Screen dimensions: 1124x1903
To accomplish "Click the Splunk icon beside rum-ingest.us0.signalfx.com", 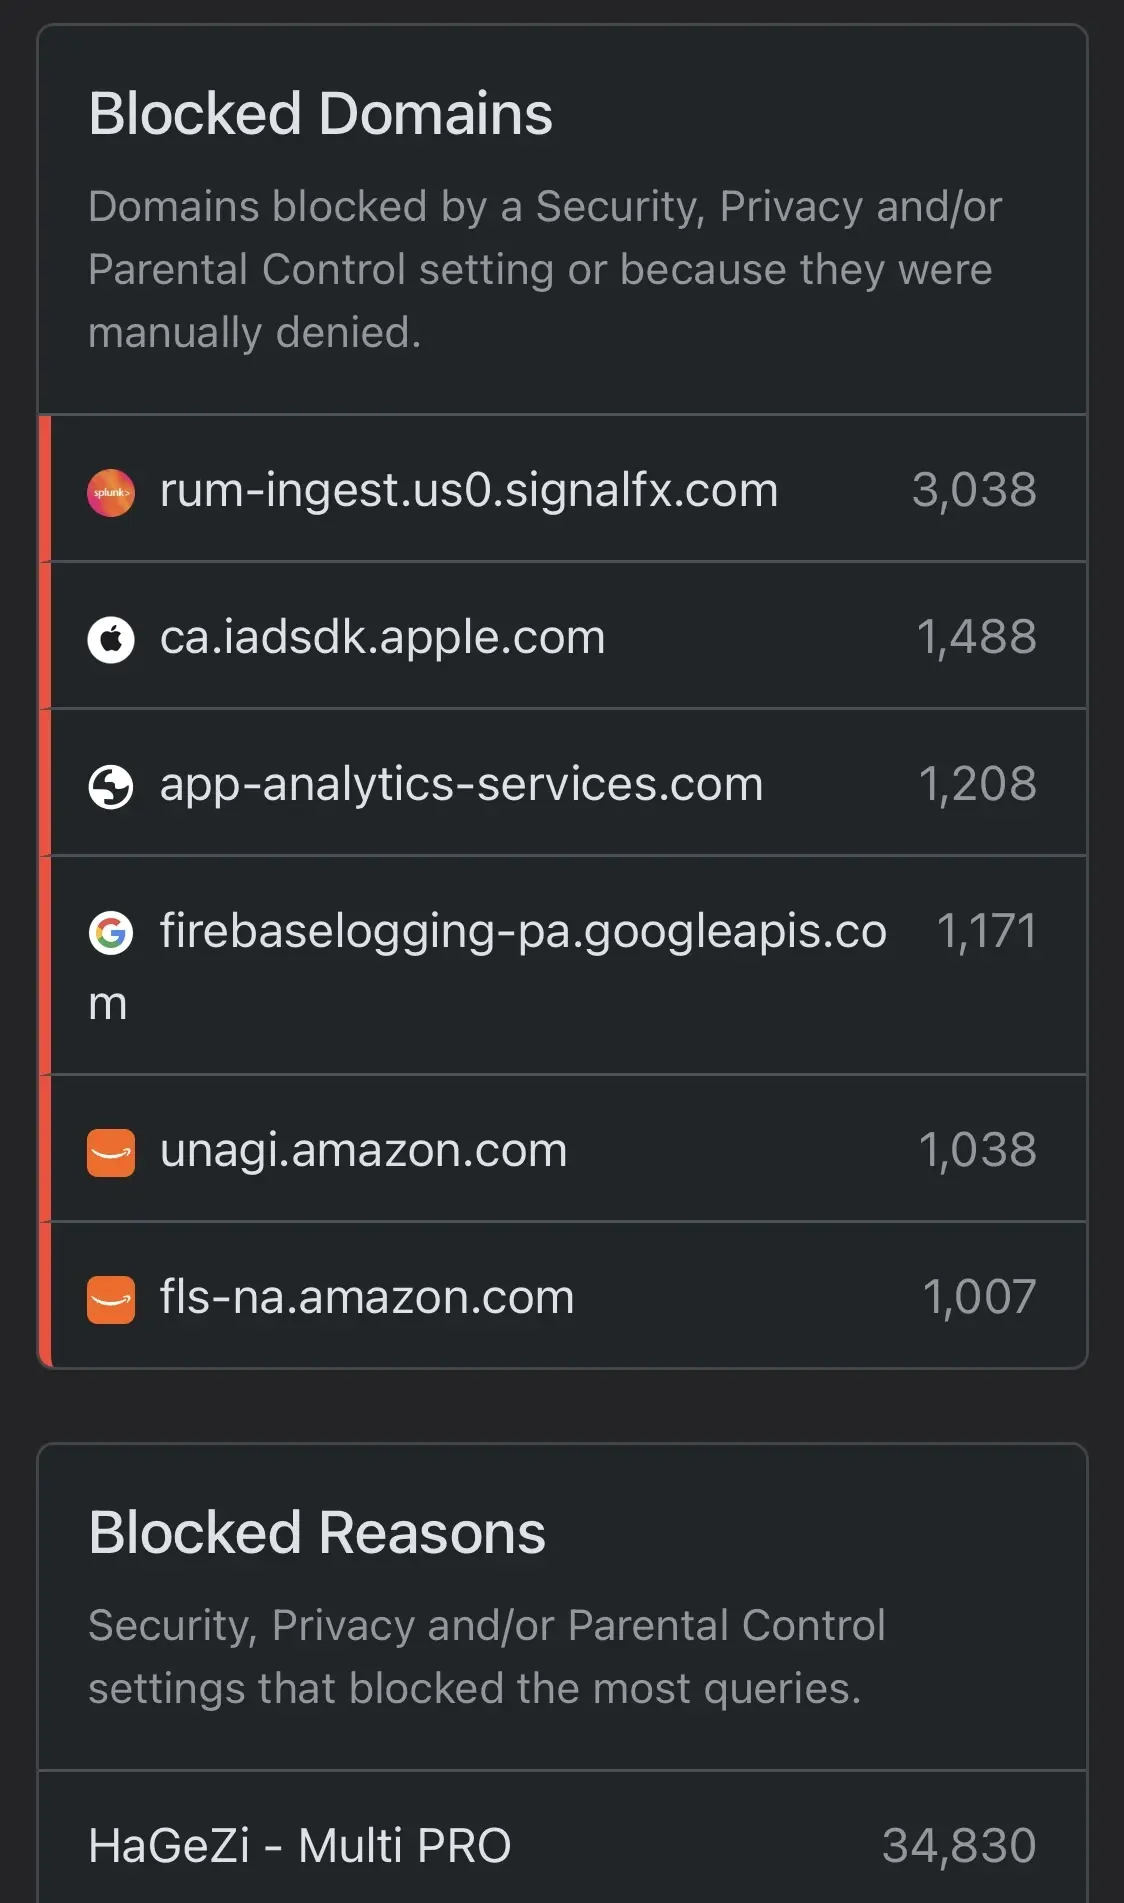I will 111,493.
